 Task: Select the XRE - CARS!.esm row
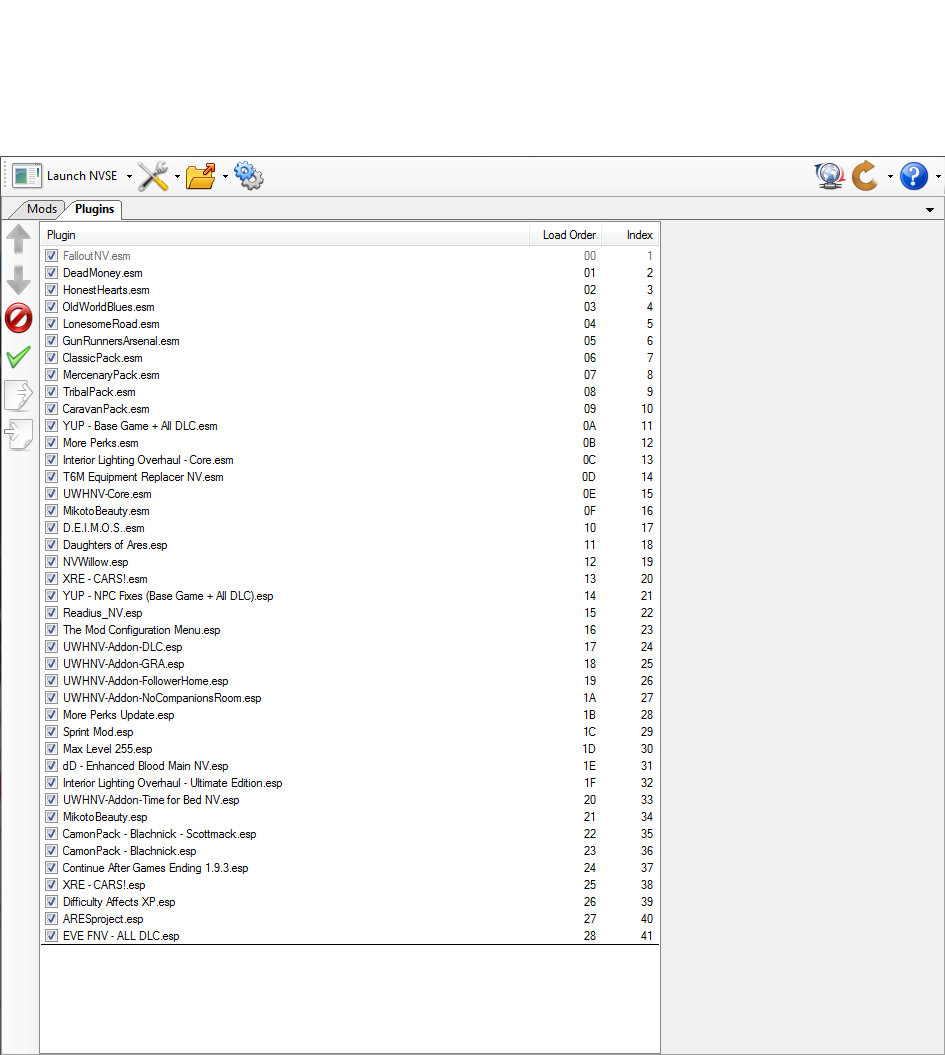(350, 579)
